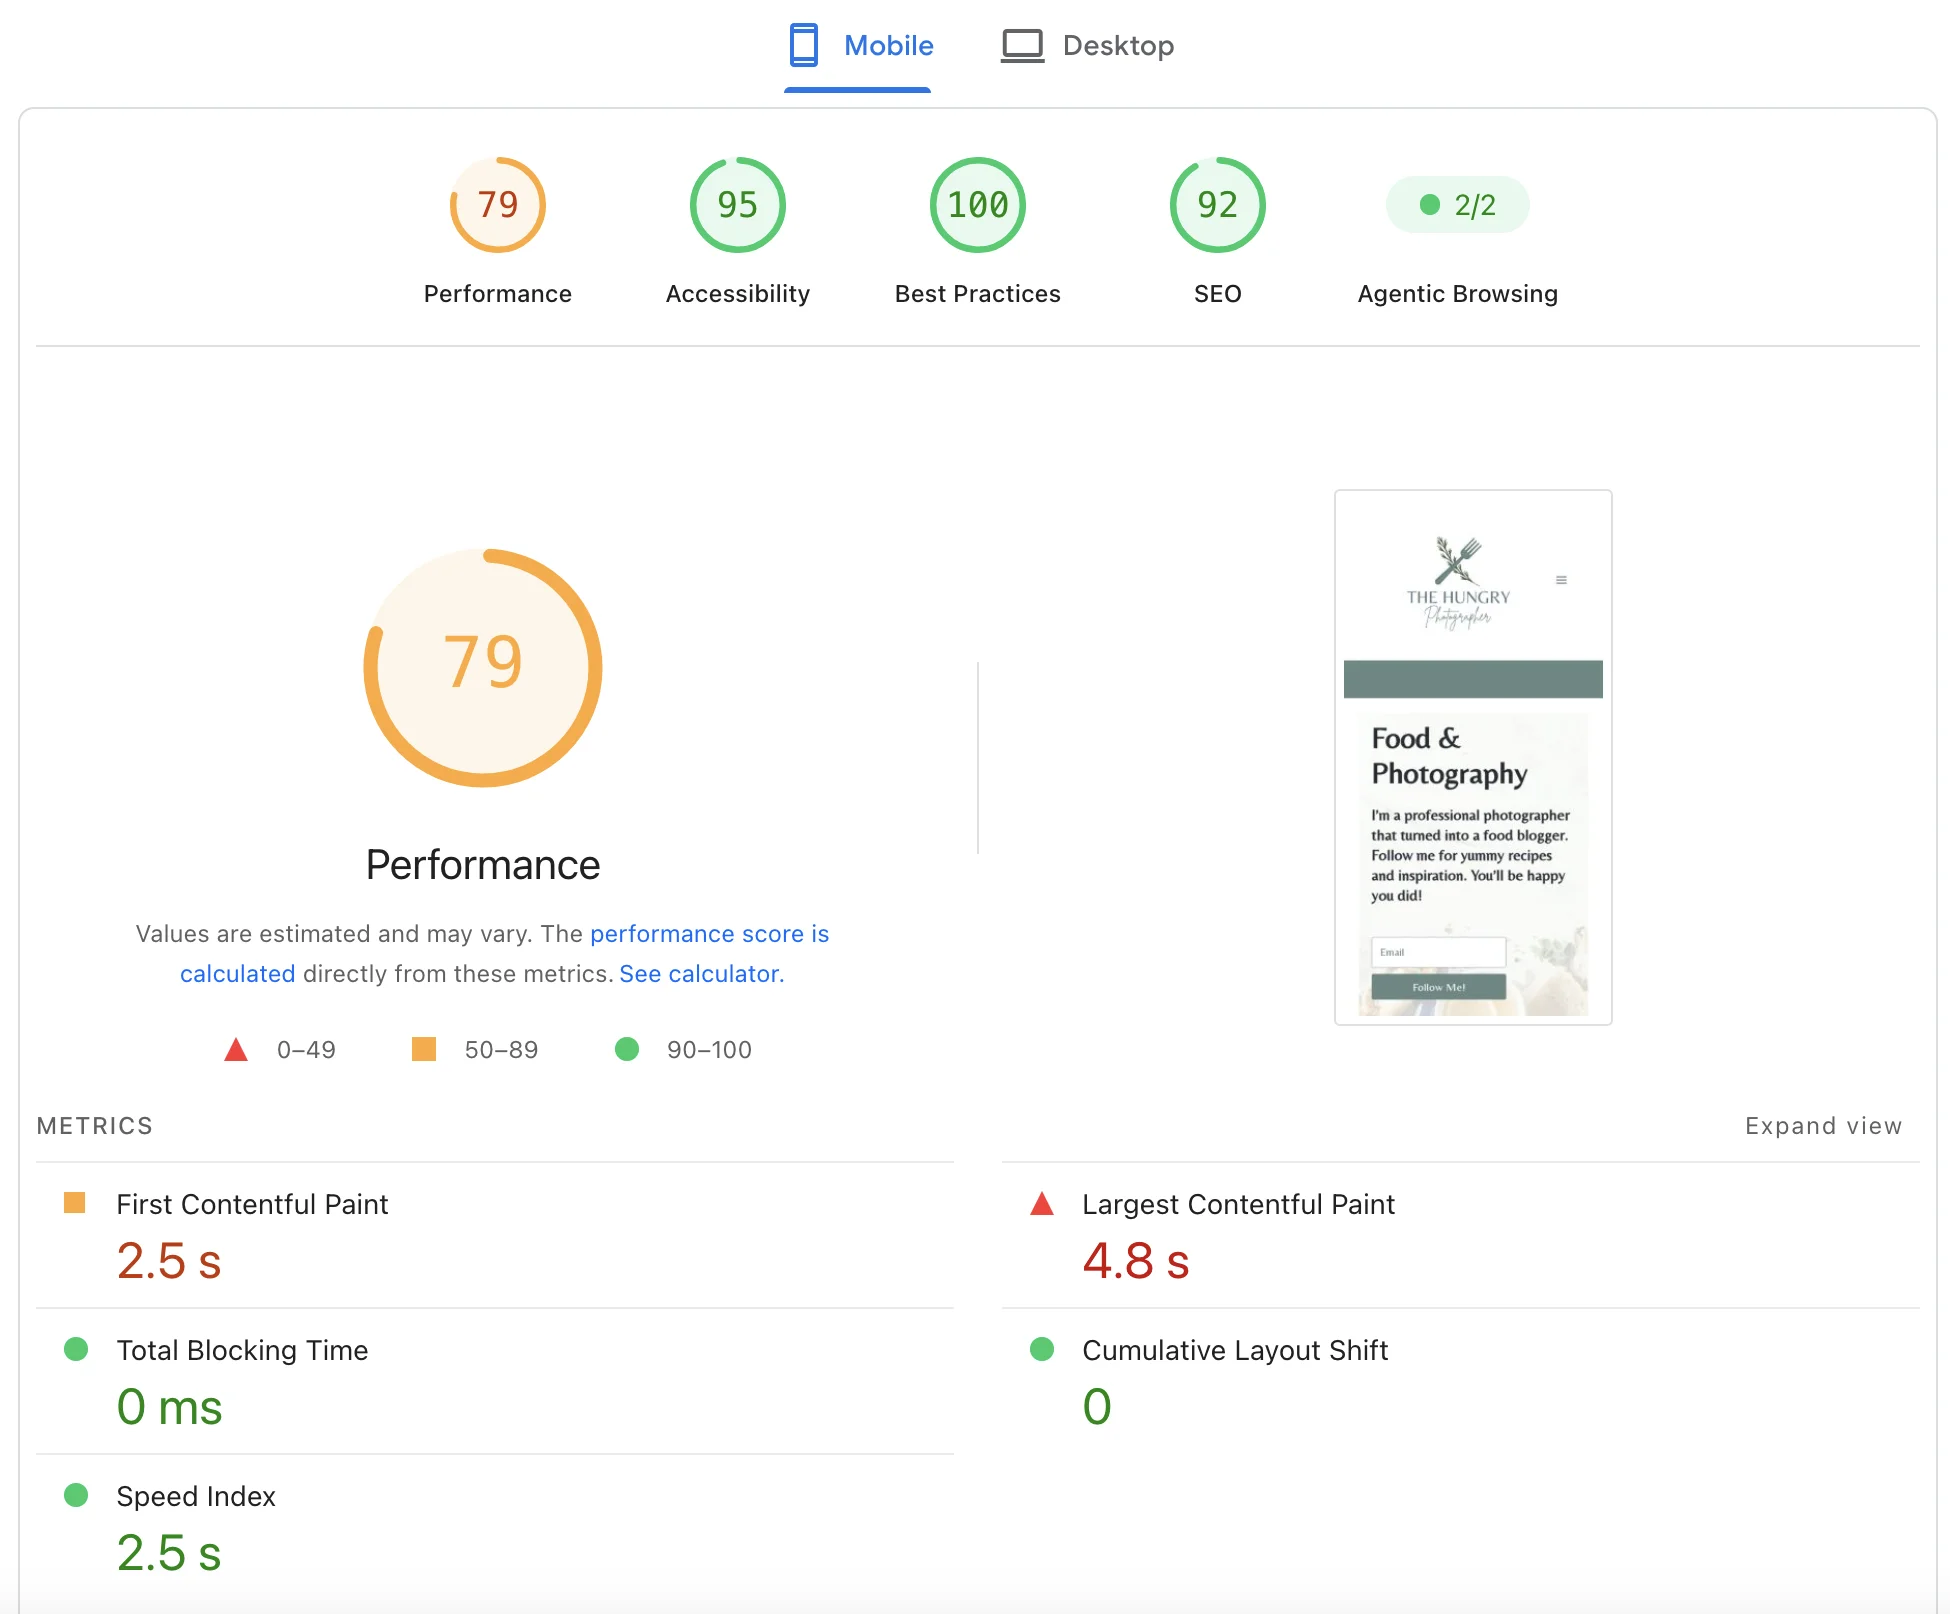Switch to the Desktop tab
This screenshot has width=1950, height=1614.
pyautogui.click(x=1088, y=46)
